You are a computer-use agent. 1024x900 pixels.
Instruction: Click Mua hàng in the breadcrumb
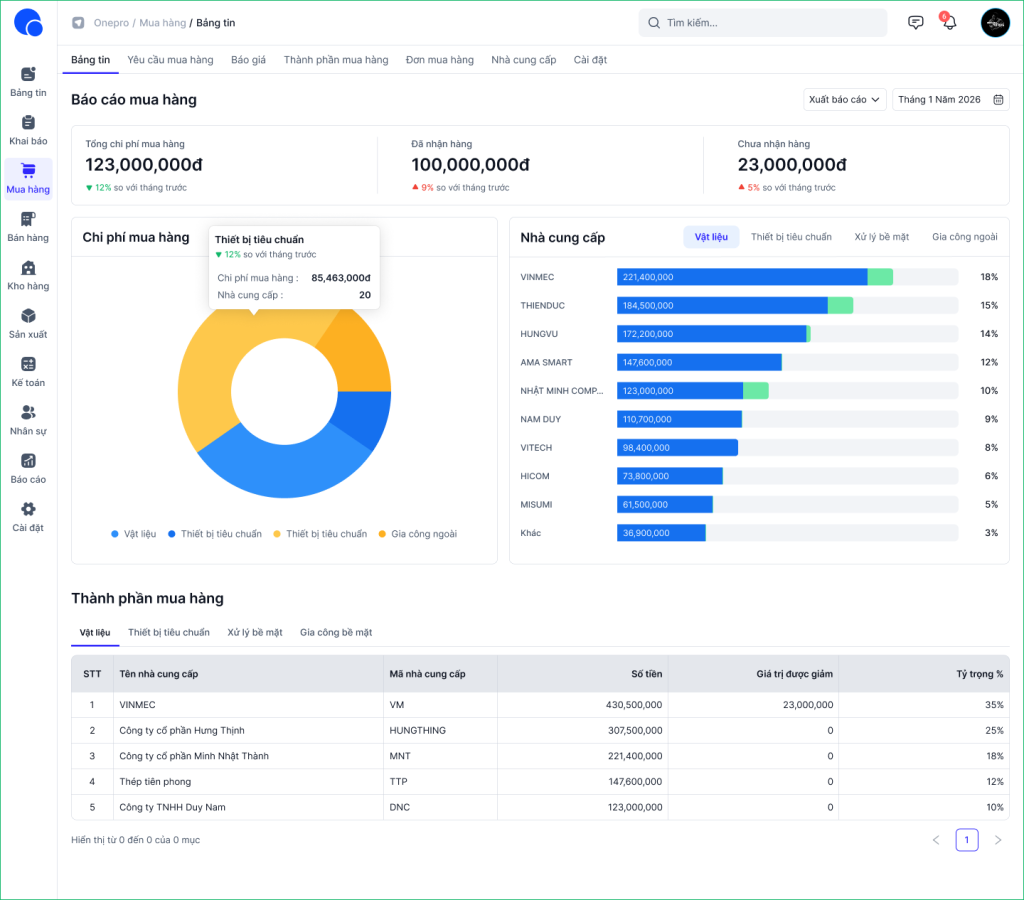[x=161, y=22]
